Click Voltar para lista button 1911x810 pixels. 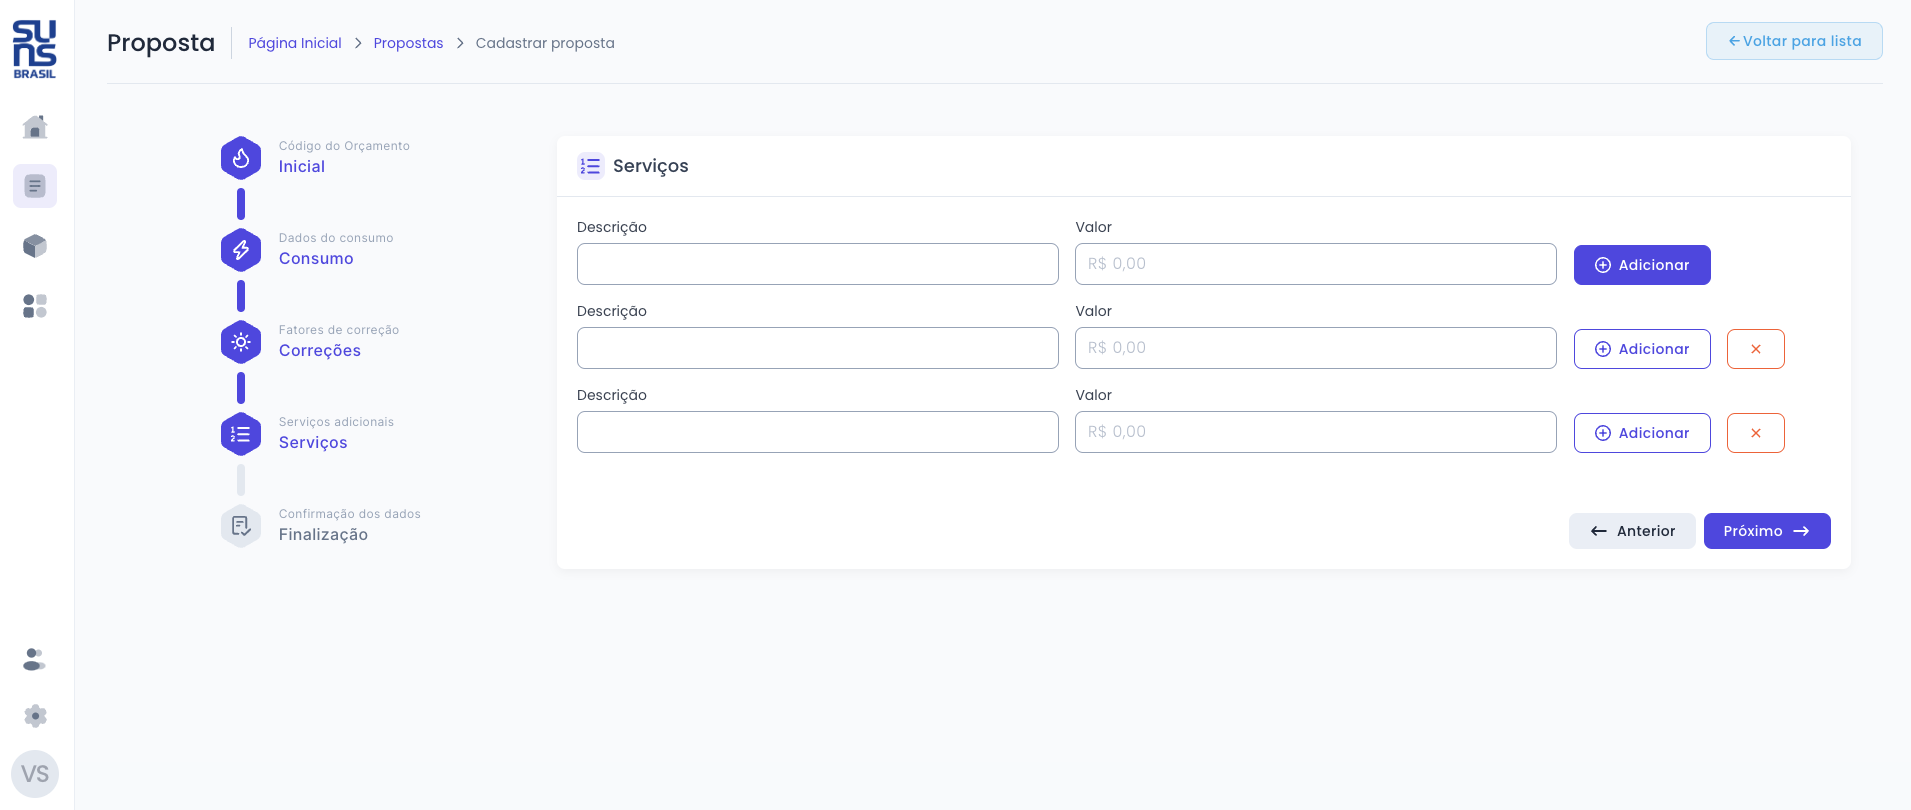1793,41
